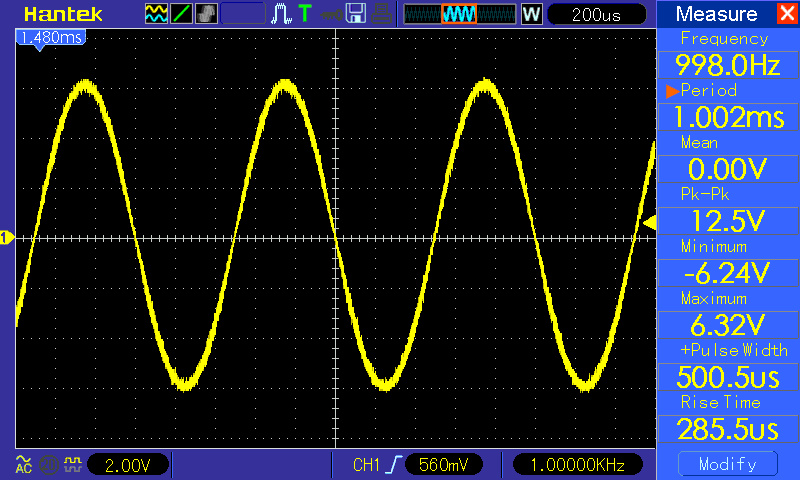The width and height of the screenshot is (800, 480).
Task: Click the yellow trigger level arrow on right edge
Action: [648, 223]
